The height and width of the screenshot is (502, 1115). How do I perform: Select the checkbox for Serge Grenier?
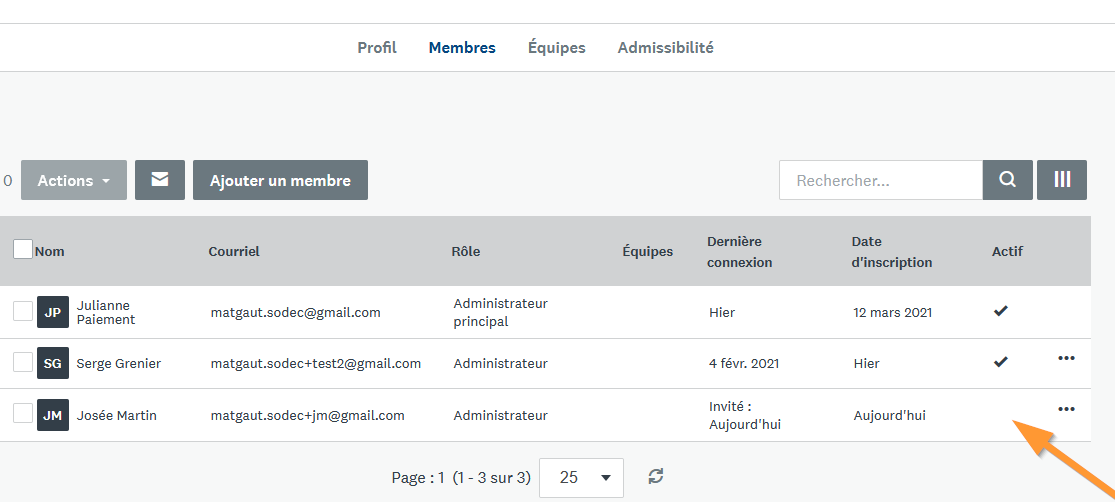click(x=23, y=362)
